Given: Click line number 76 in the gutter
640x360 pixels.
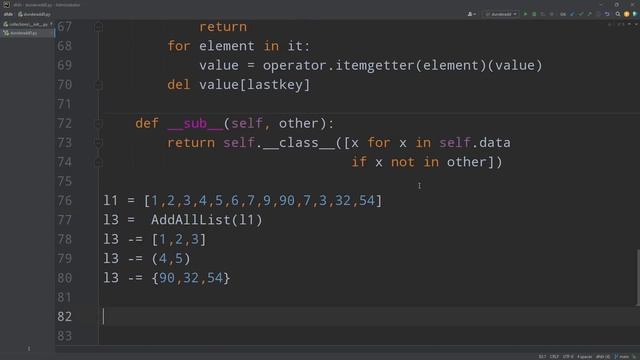Looking at the screenshot, I should [x=64, y=200].
